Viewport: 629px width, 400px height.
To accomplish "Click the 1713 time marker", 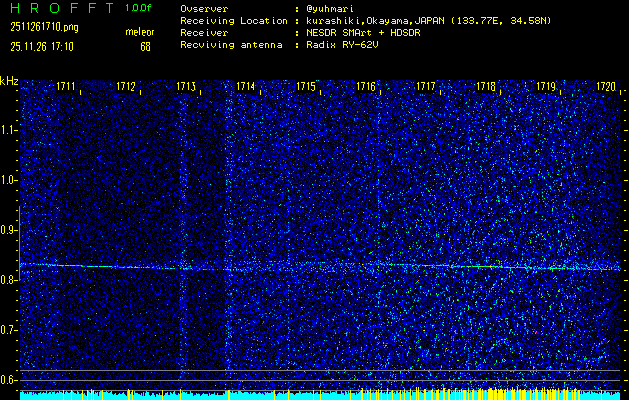I will (x=186, y=86).
